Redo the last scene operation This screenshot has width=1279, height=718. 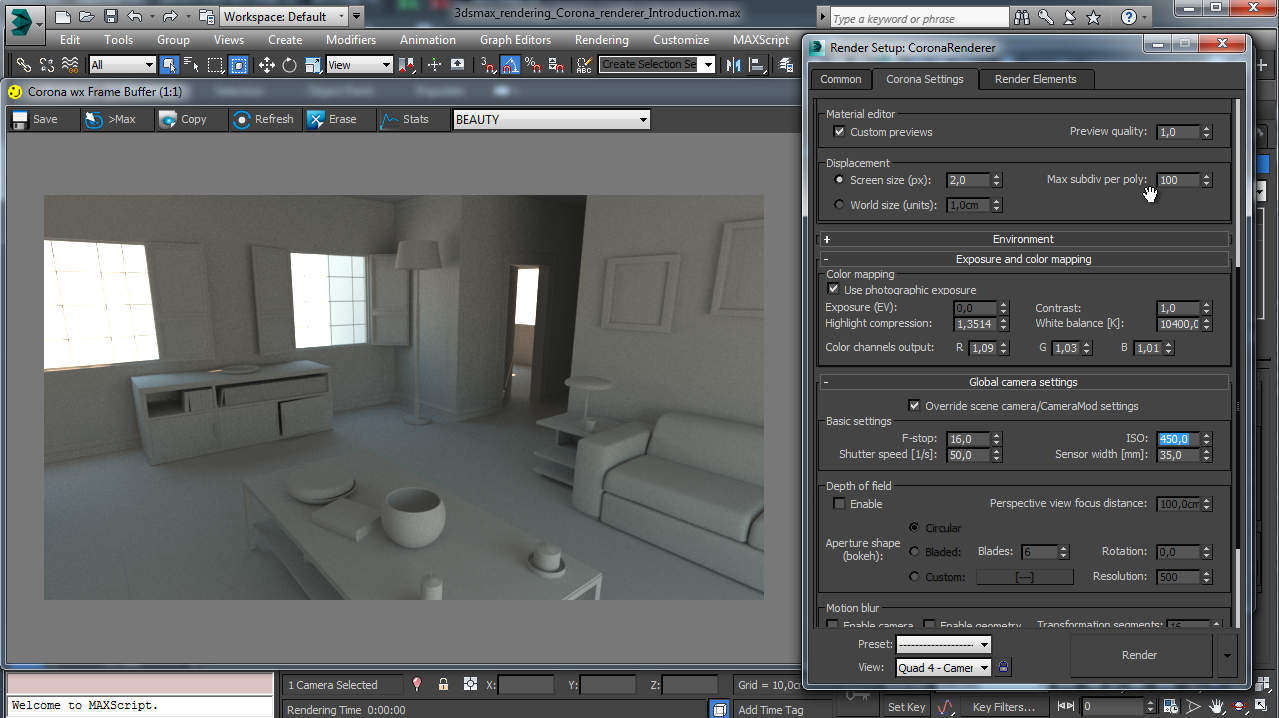tap(170, 17)
